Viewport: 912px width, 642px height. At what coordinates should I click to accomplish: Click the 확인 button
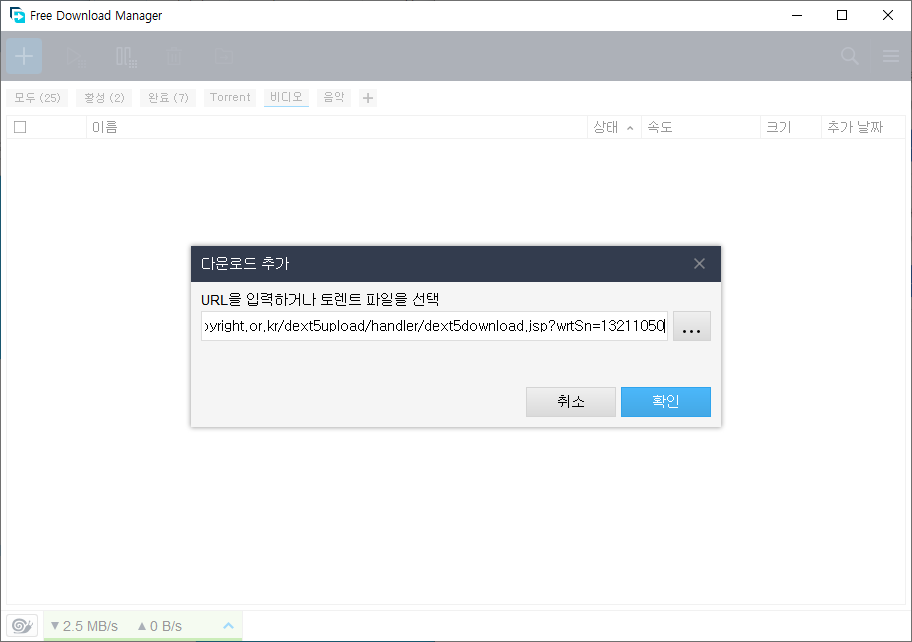[666, 402]
